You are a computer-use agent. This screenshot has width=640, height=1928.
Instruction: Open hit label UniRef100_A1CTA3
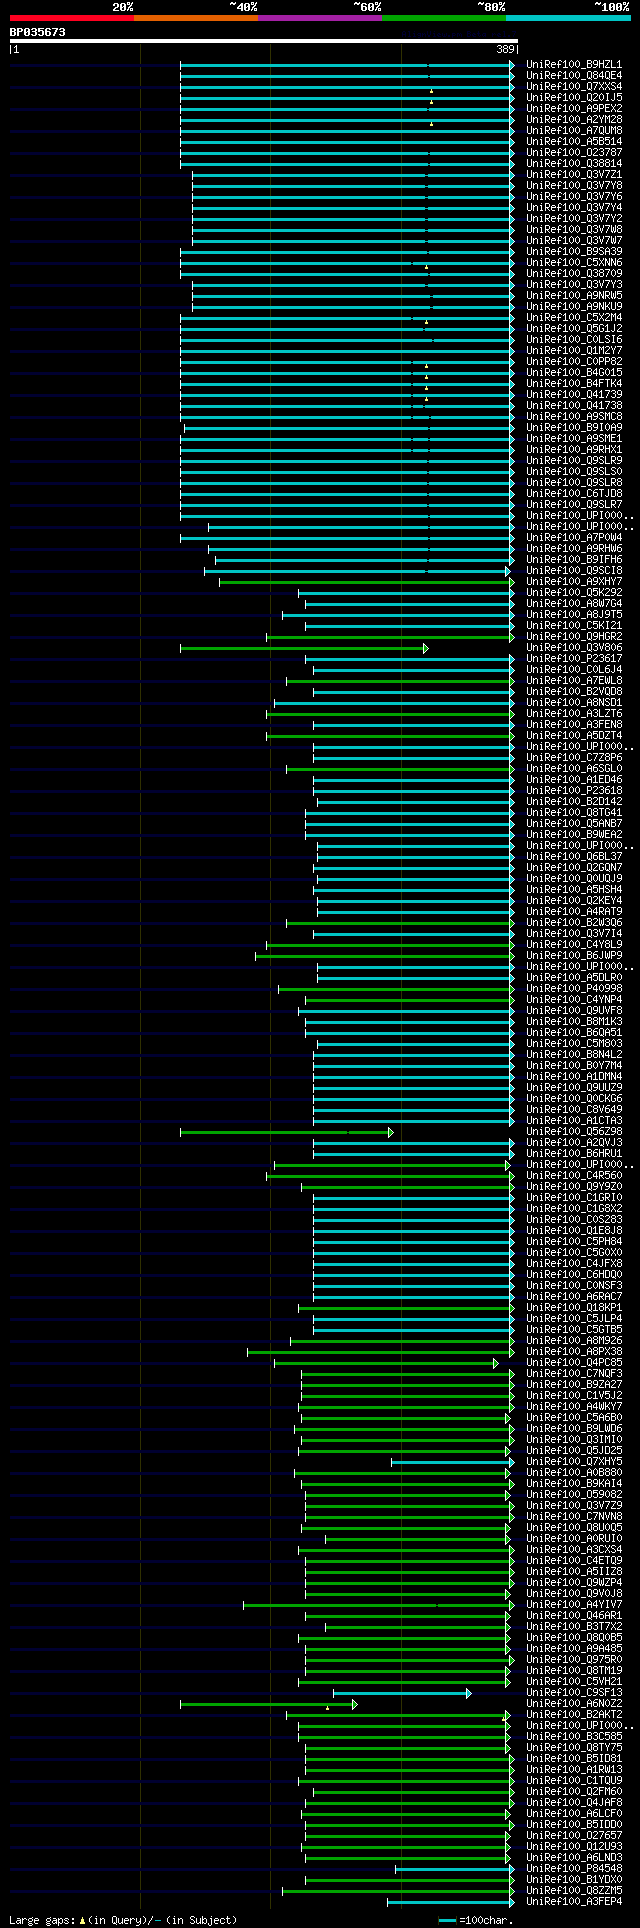pos(574,1121)
